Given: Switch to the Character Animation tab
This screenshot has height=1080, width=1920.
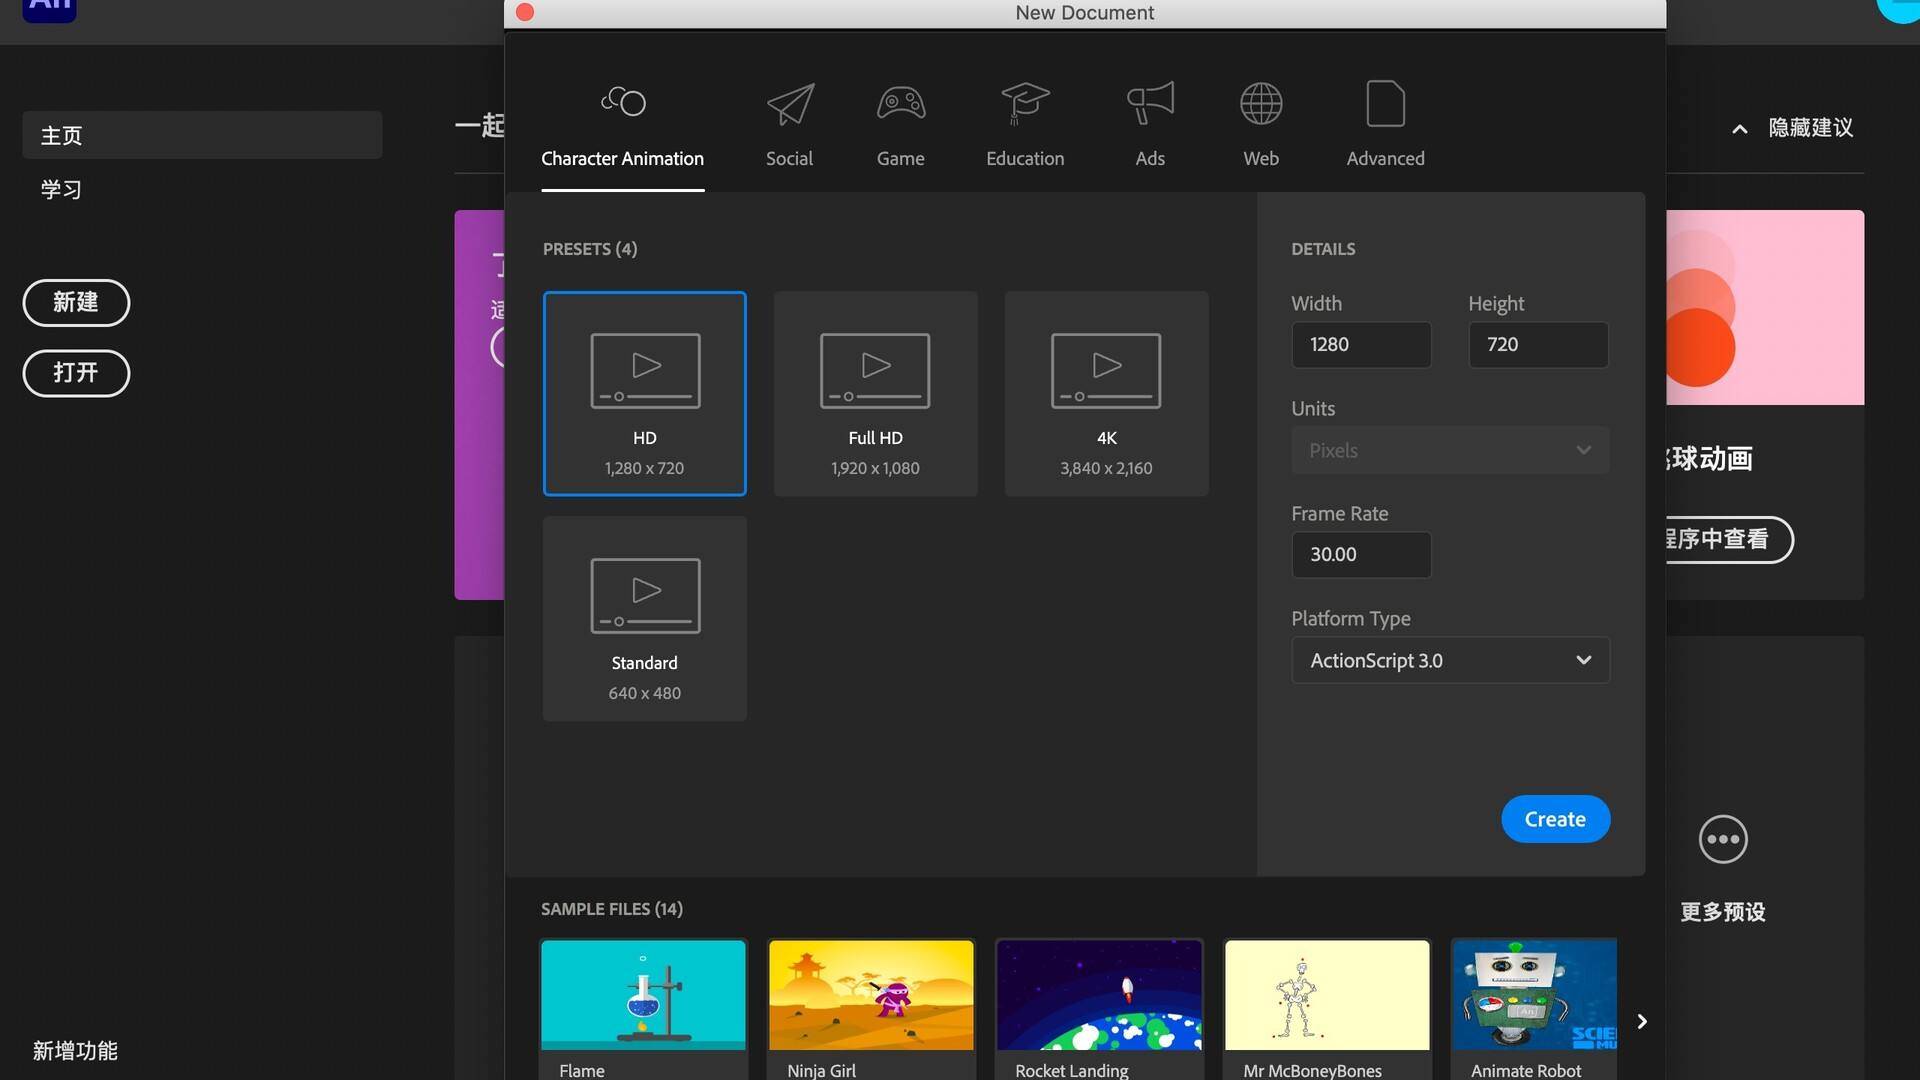Looking at the screenshot, I should [622, 124].
